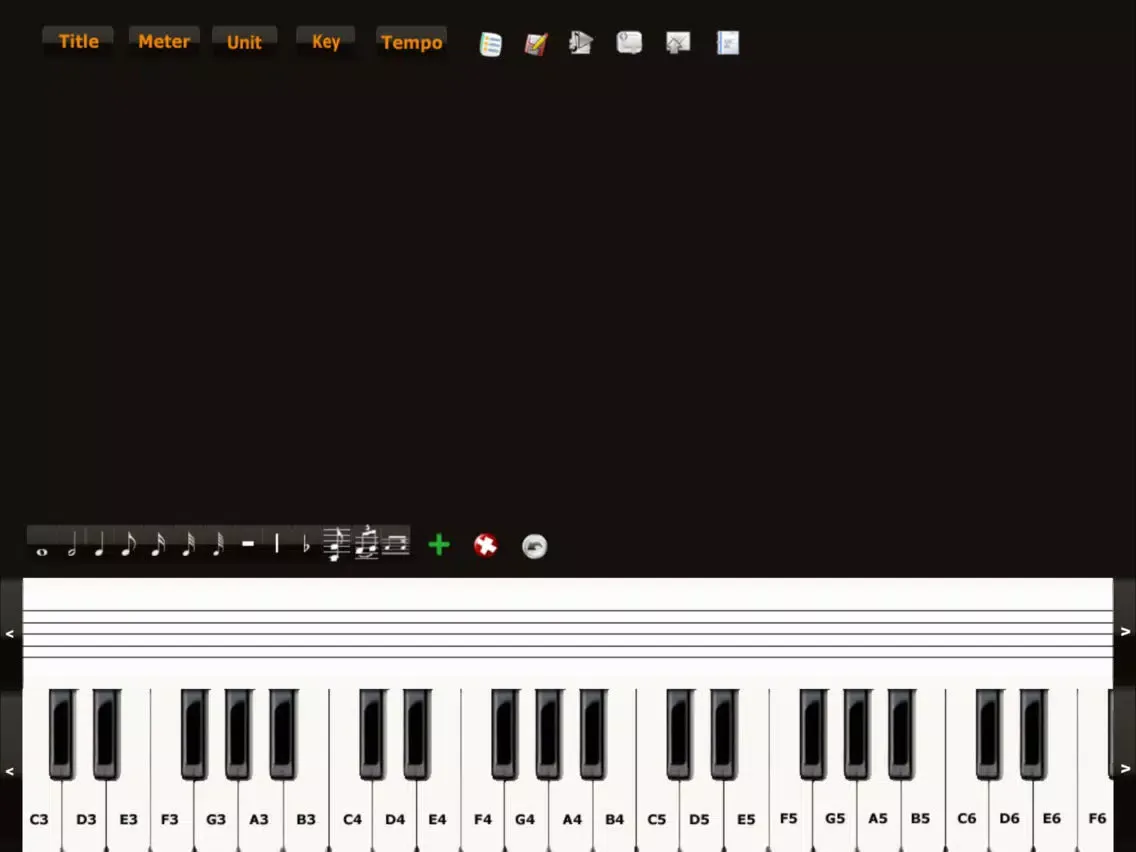The height and width of the screenshot is (852, 1136).
Task: Tap the A5 piano key
Action: 878,819
